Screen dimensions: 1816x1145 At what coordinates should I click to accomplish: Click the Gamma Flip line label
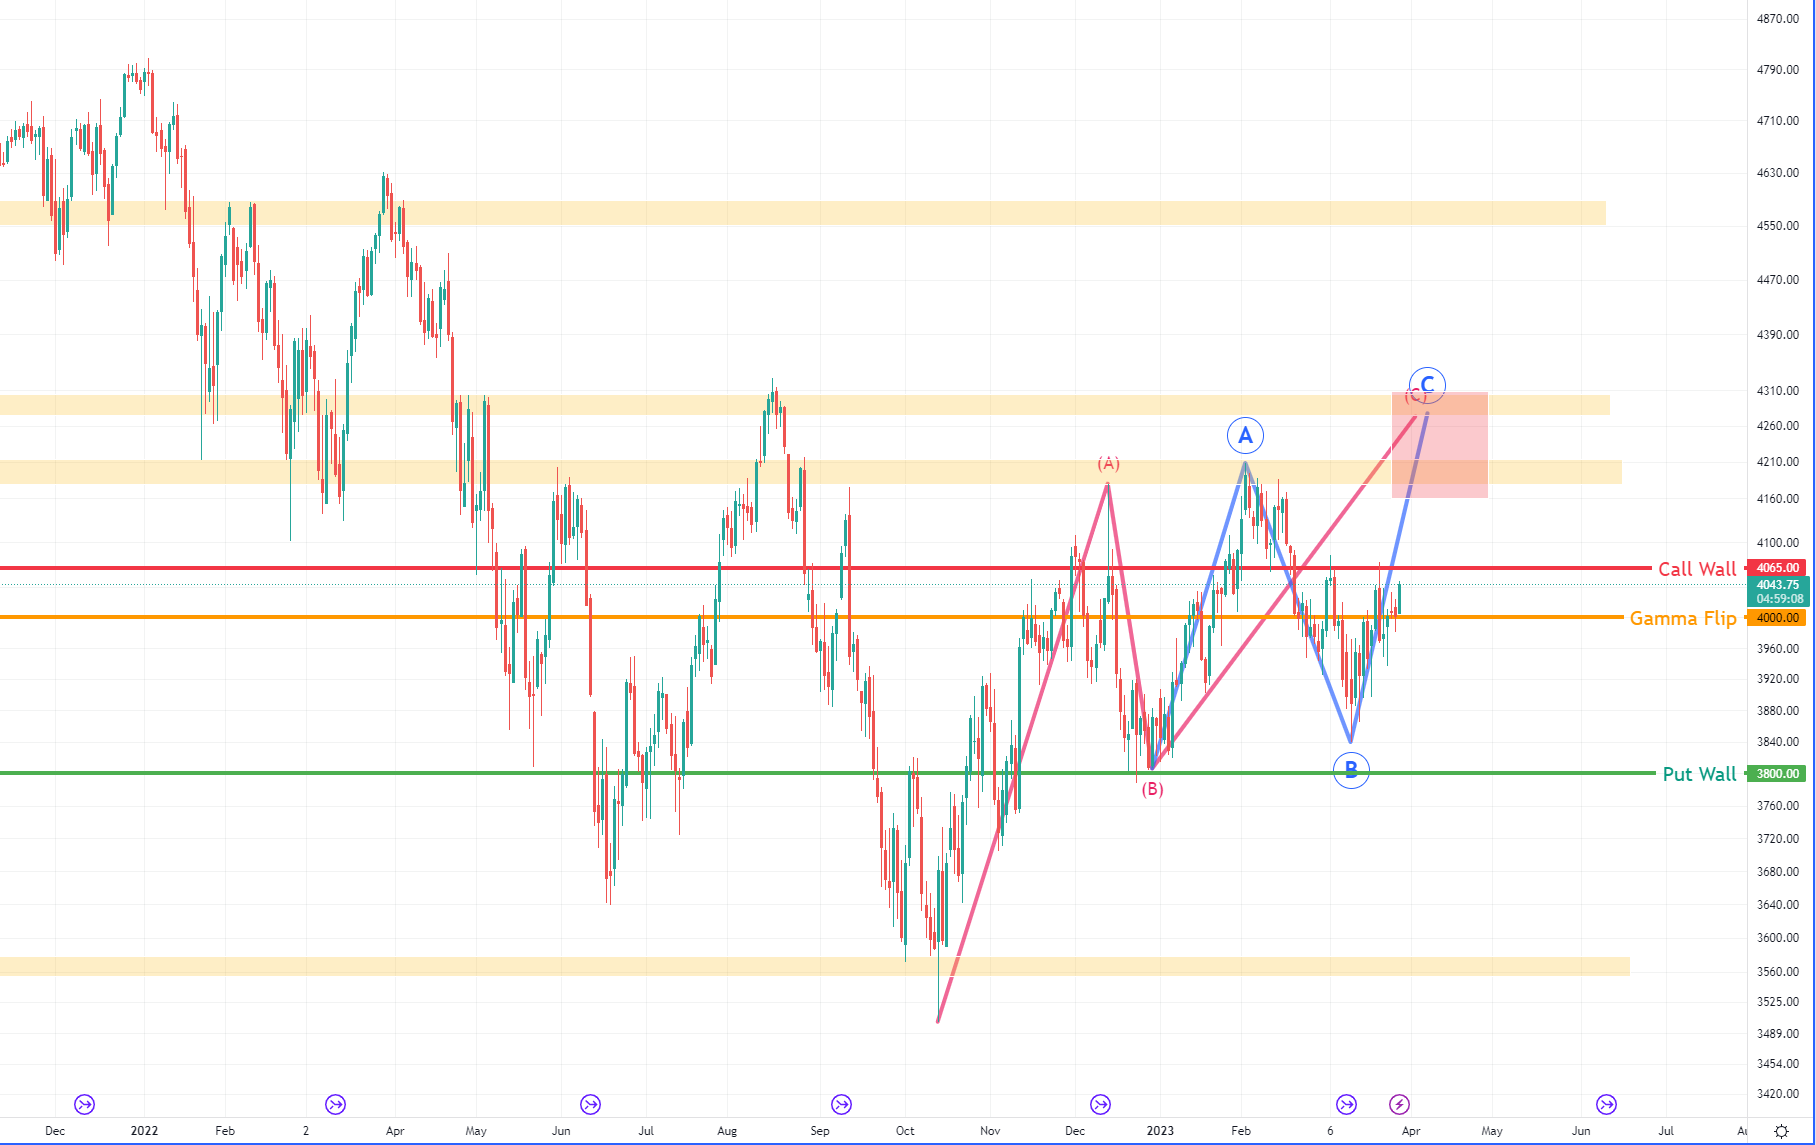pyautogui.click(x=1683, y=618)
